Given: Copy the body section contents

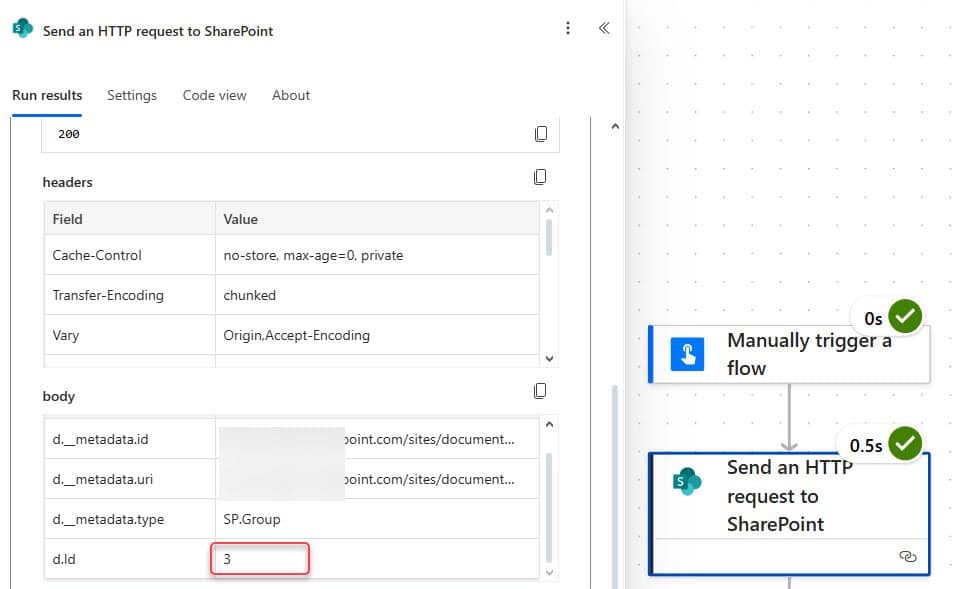Looking at the screenshot, I should pyautogui.click(x=540, y=391).
